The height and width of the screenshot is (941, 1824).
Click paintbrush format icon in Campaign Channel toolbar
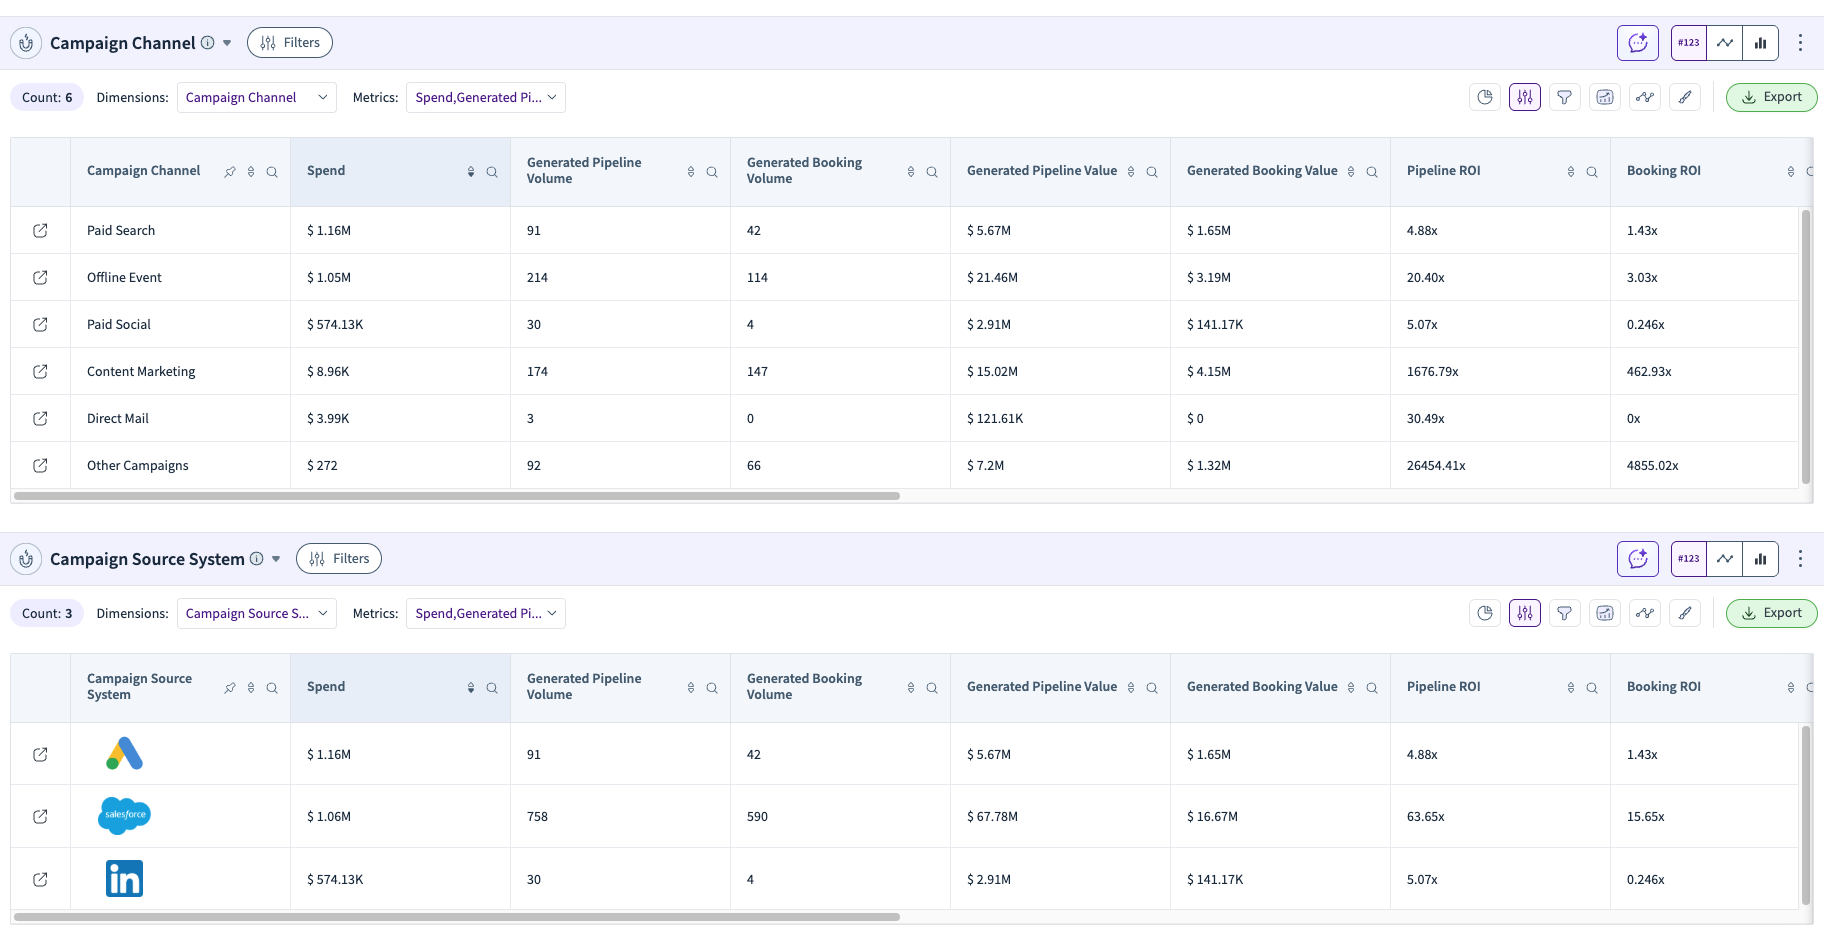click(1685, 97)
